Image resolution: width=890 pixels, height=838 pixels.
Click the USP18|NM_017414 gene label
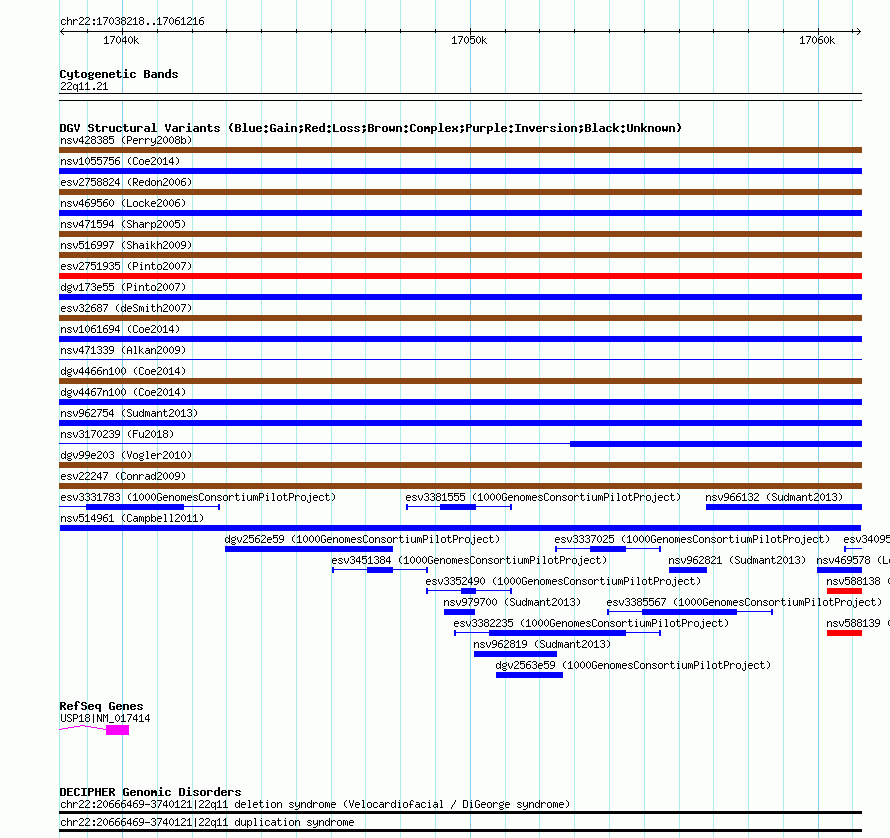(105, 718)
